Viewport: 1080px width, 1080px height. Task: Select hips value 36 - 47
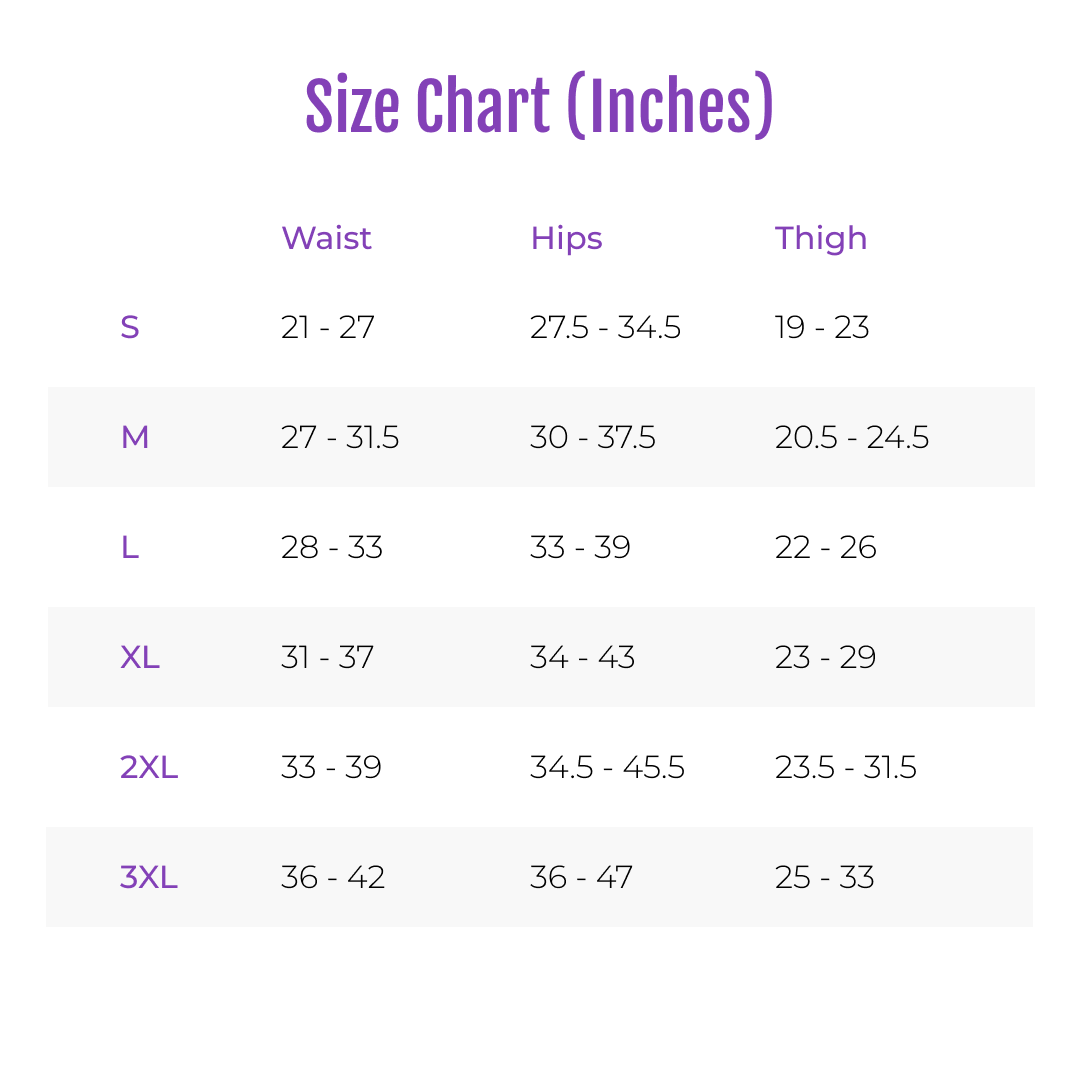coord(581,878)
